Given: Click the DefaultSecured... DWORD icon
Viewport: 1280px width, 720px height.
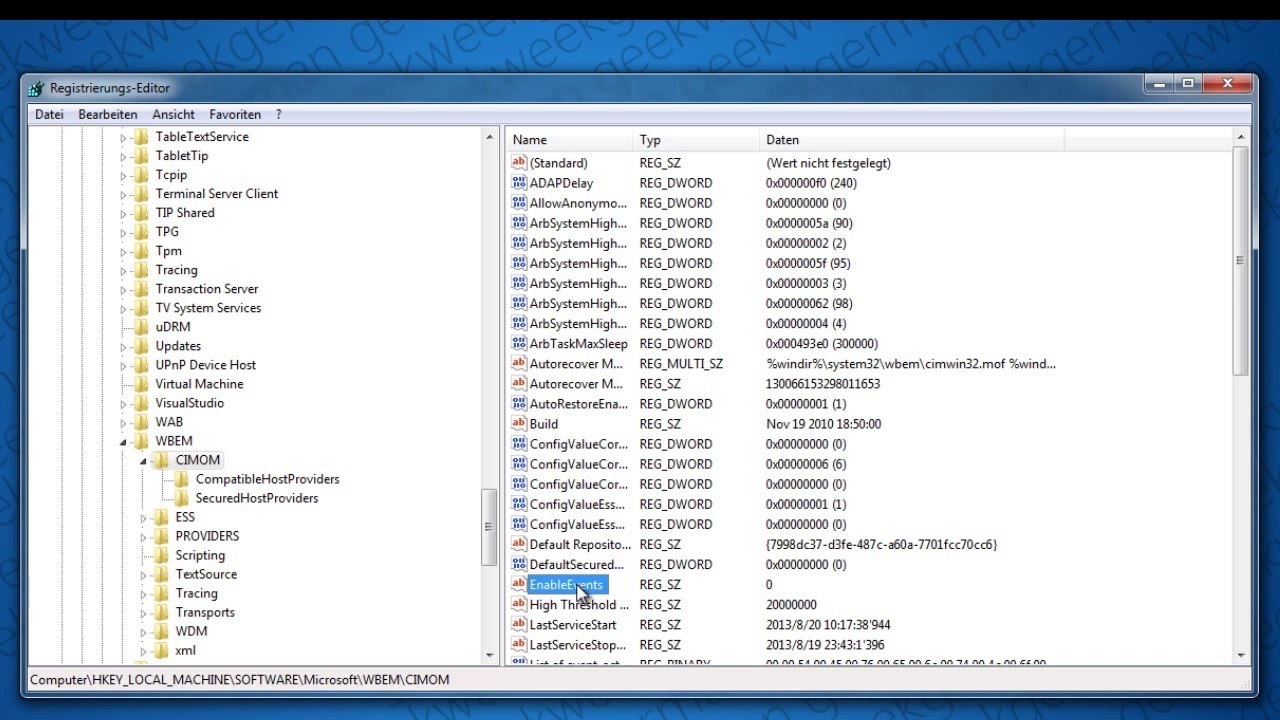Looking at the screenshot, I should click(519, 565).
